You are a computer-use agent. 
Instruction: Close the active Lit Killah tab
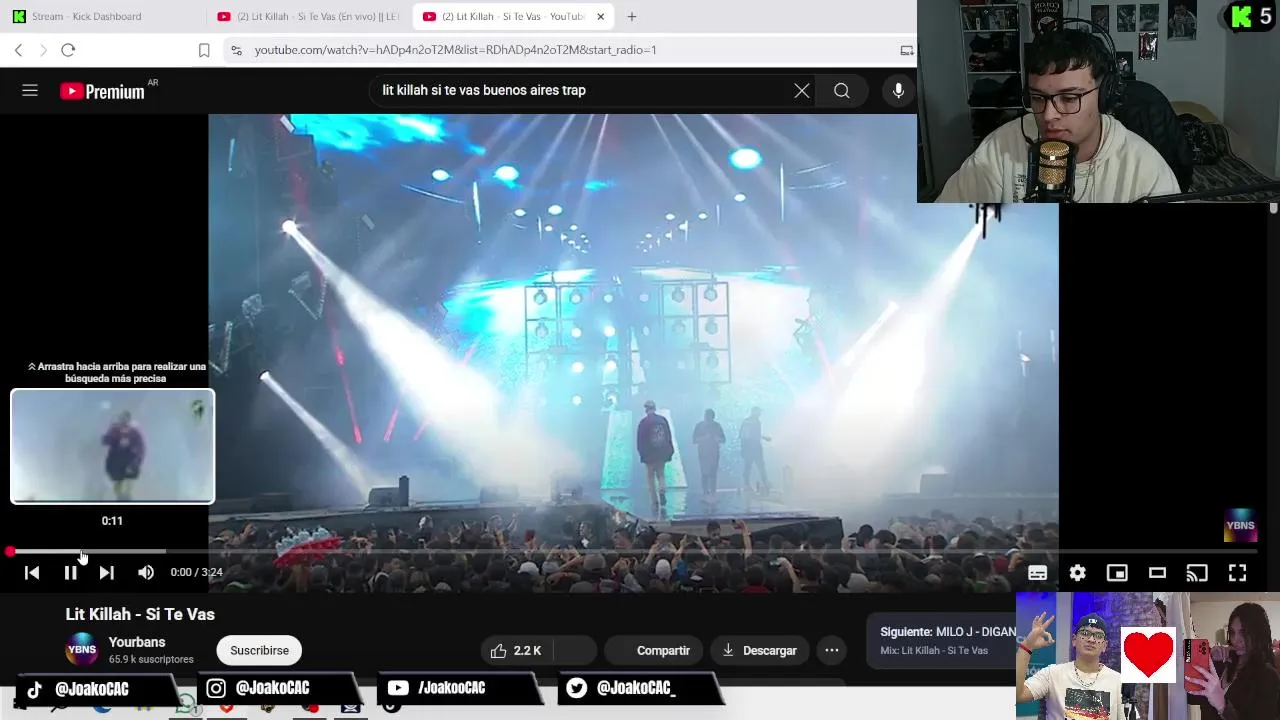tap(600, 16)
